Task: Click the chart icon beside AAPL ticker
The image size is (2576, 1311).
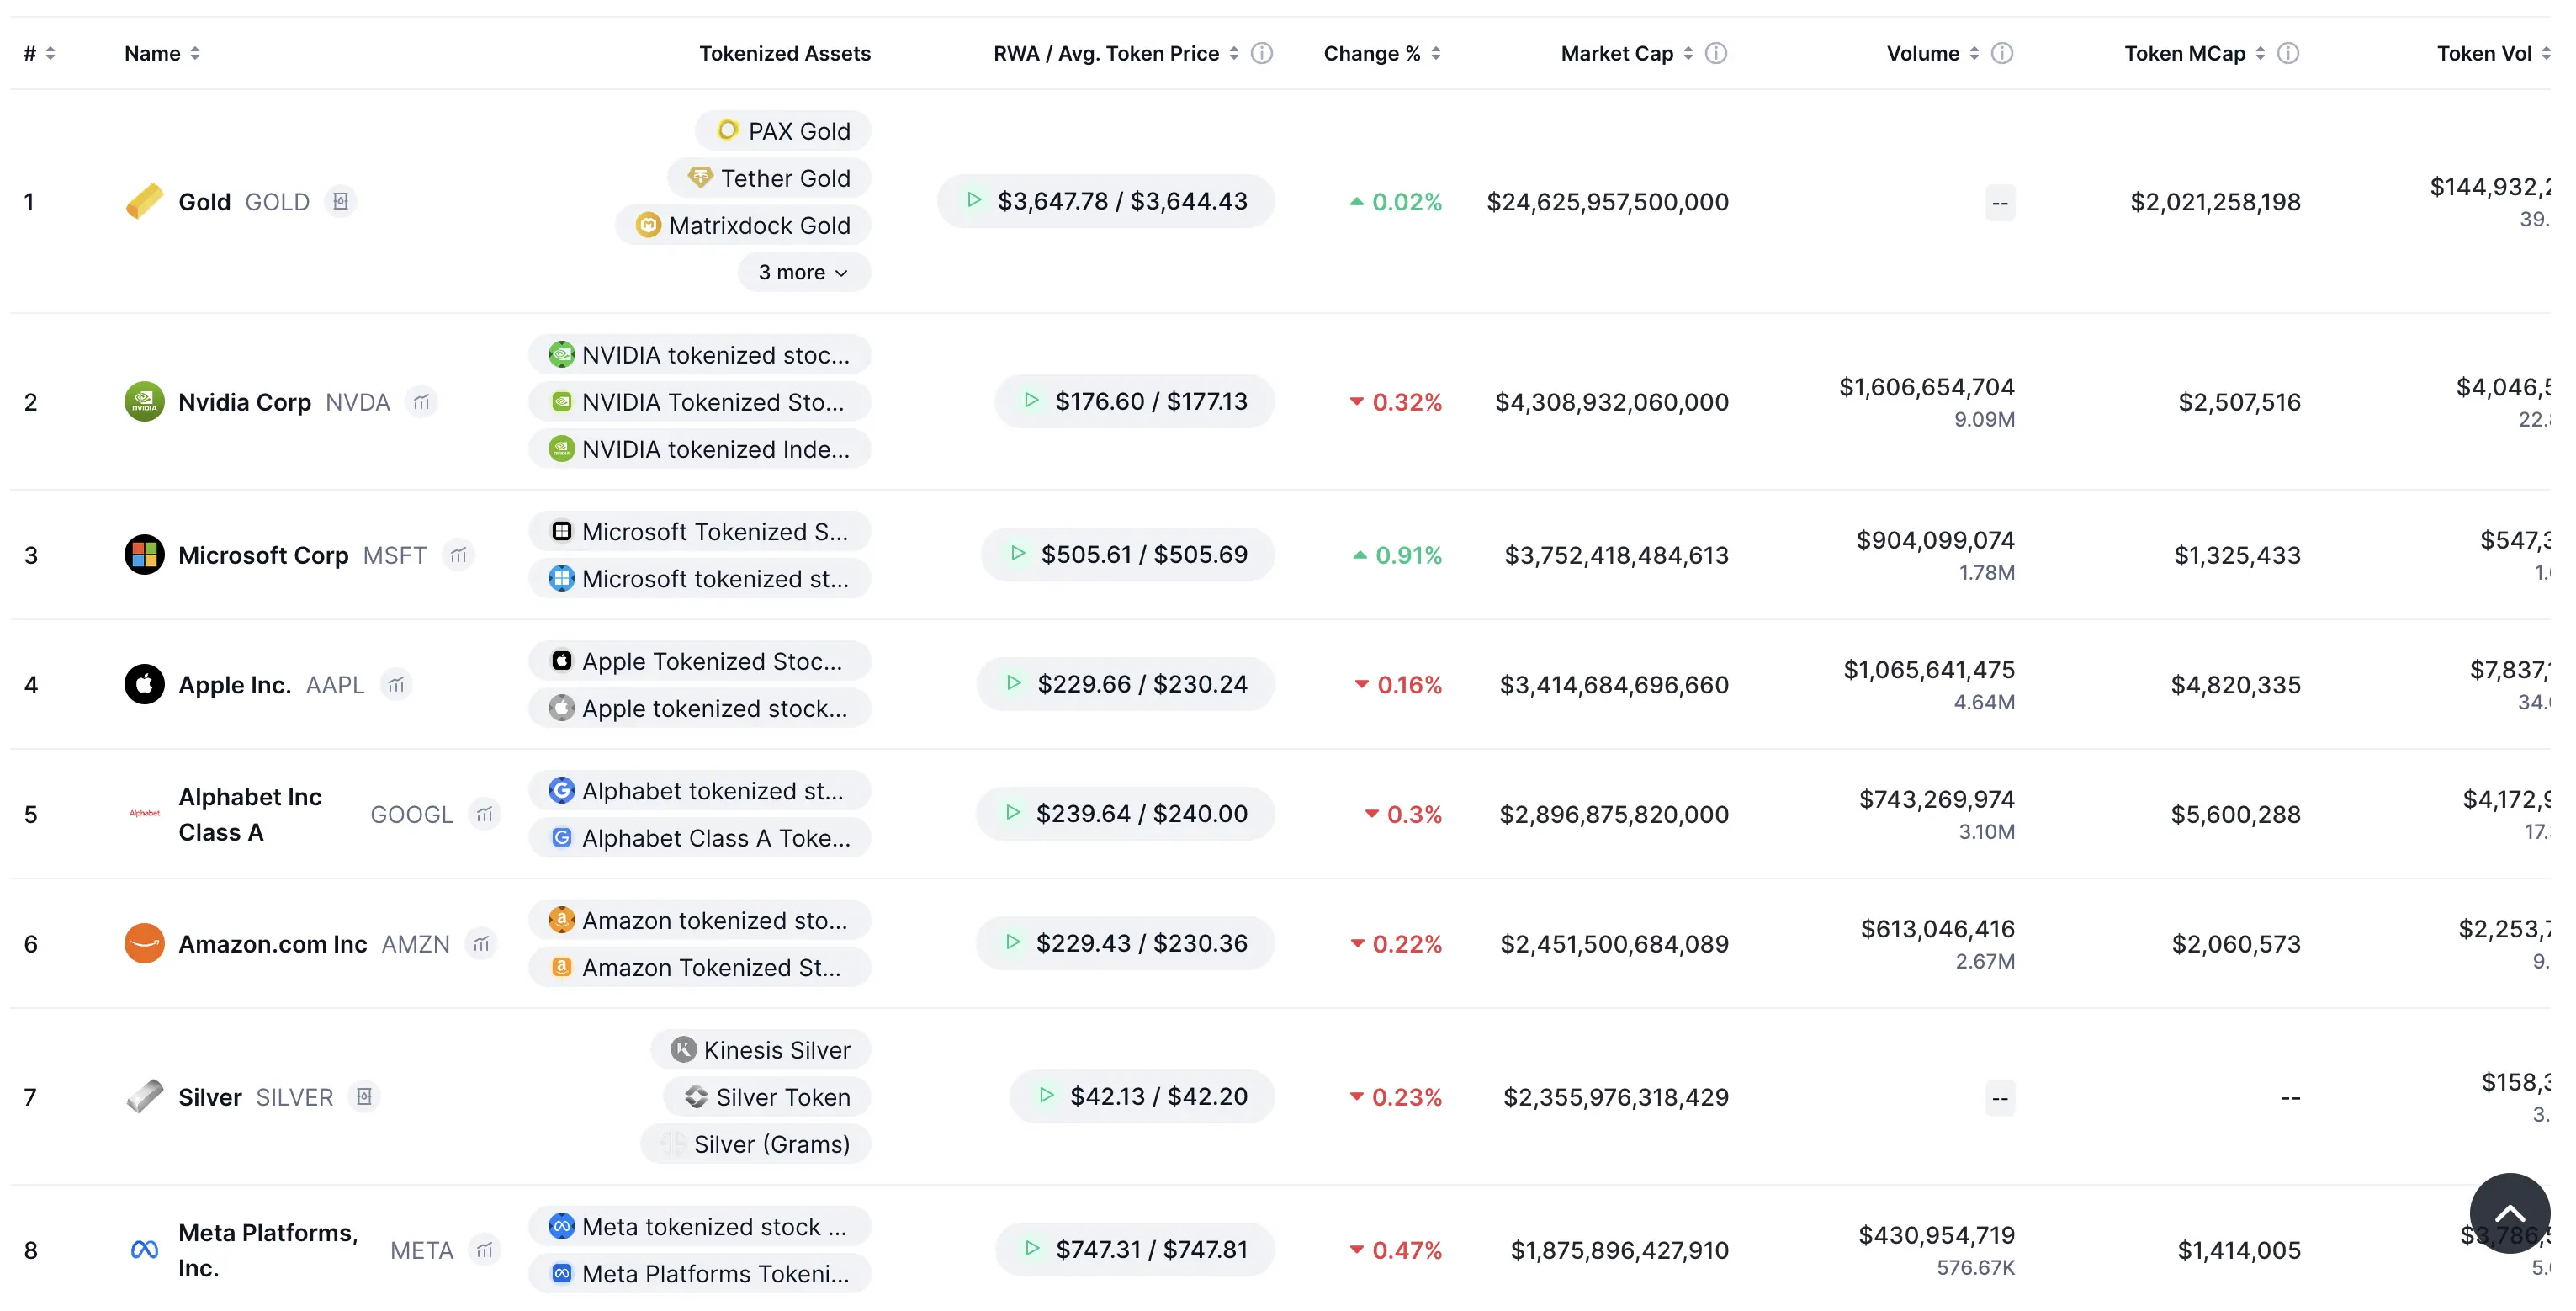Action: 397,685
